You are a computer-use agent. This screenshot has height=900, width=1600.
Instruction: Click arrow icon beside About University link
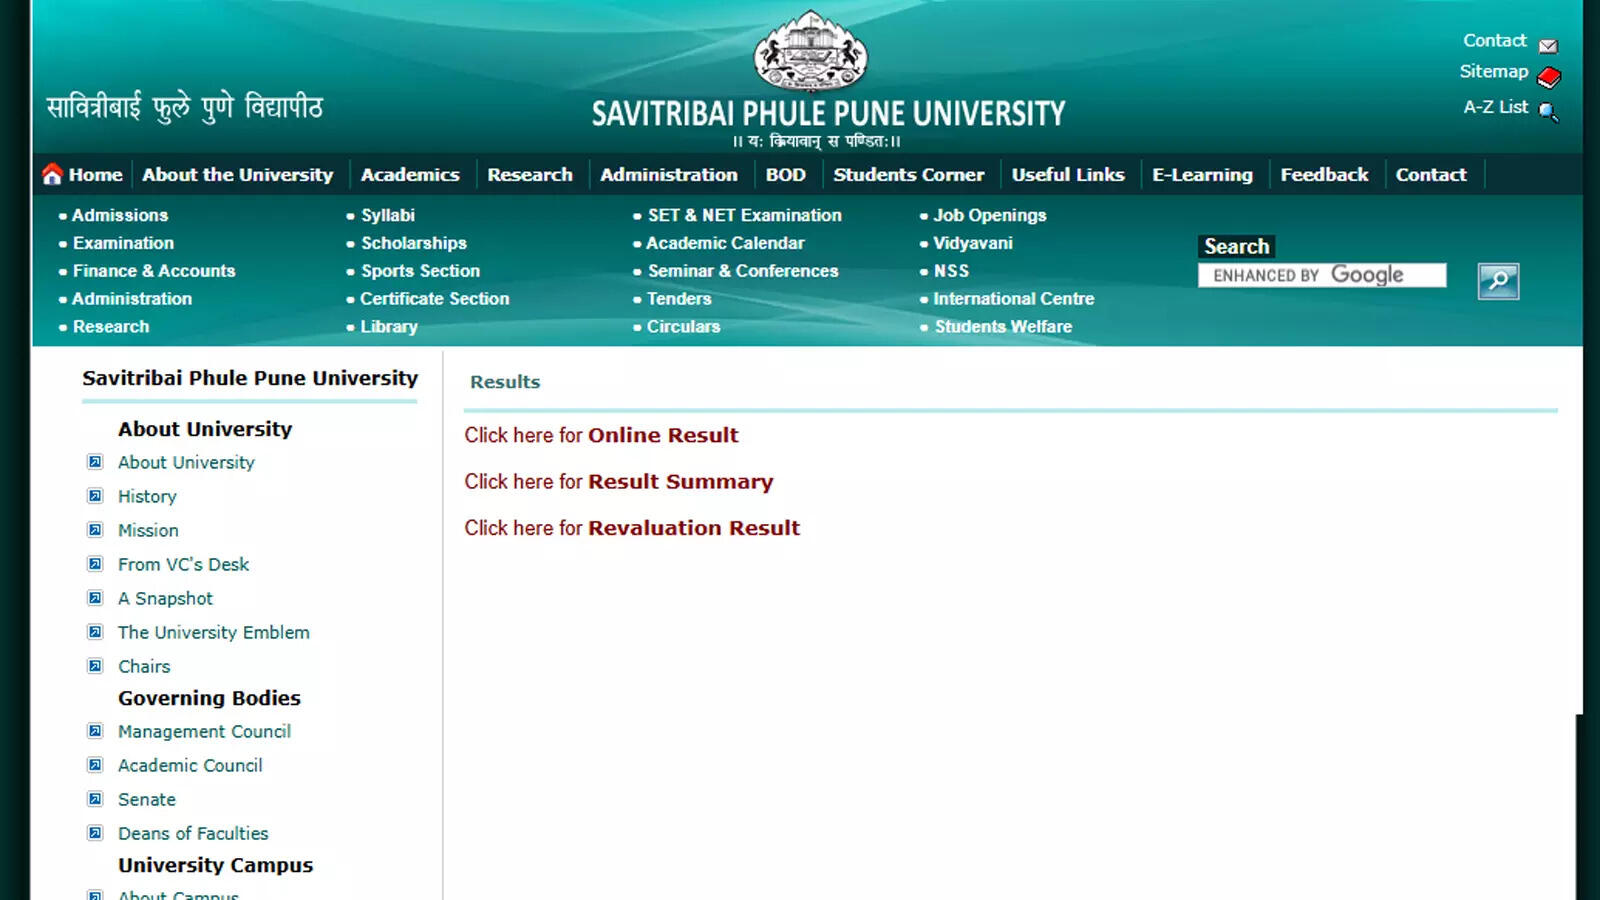click(95, 462)
